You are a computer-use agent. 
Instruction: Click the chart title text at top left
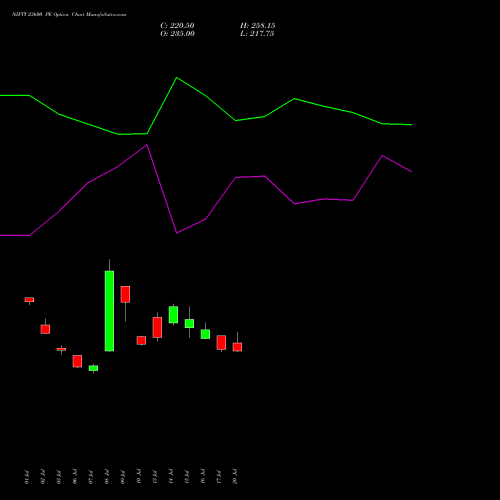coord(69,15)
